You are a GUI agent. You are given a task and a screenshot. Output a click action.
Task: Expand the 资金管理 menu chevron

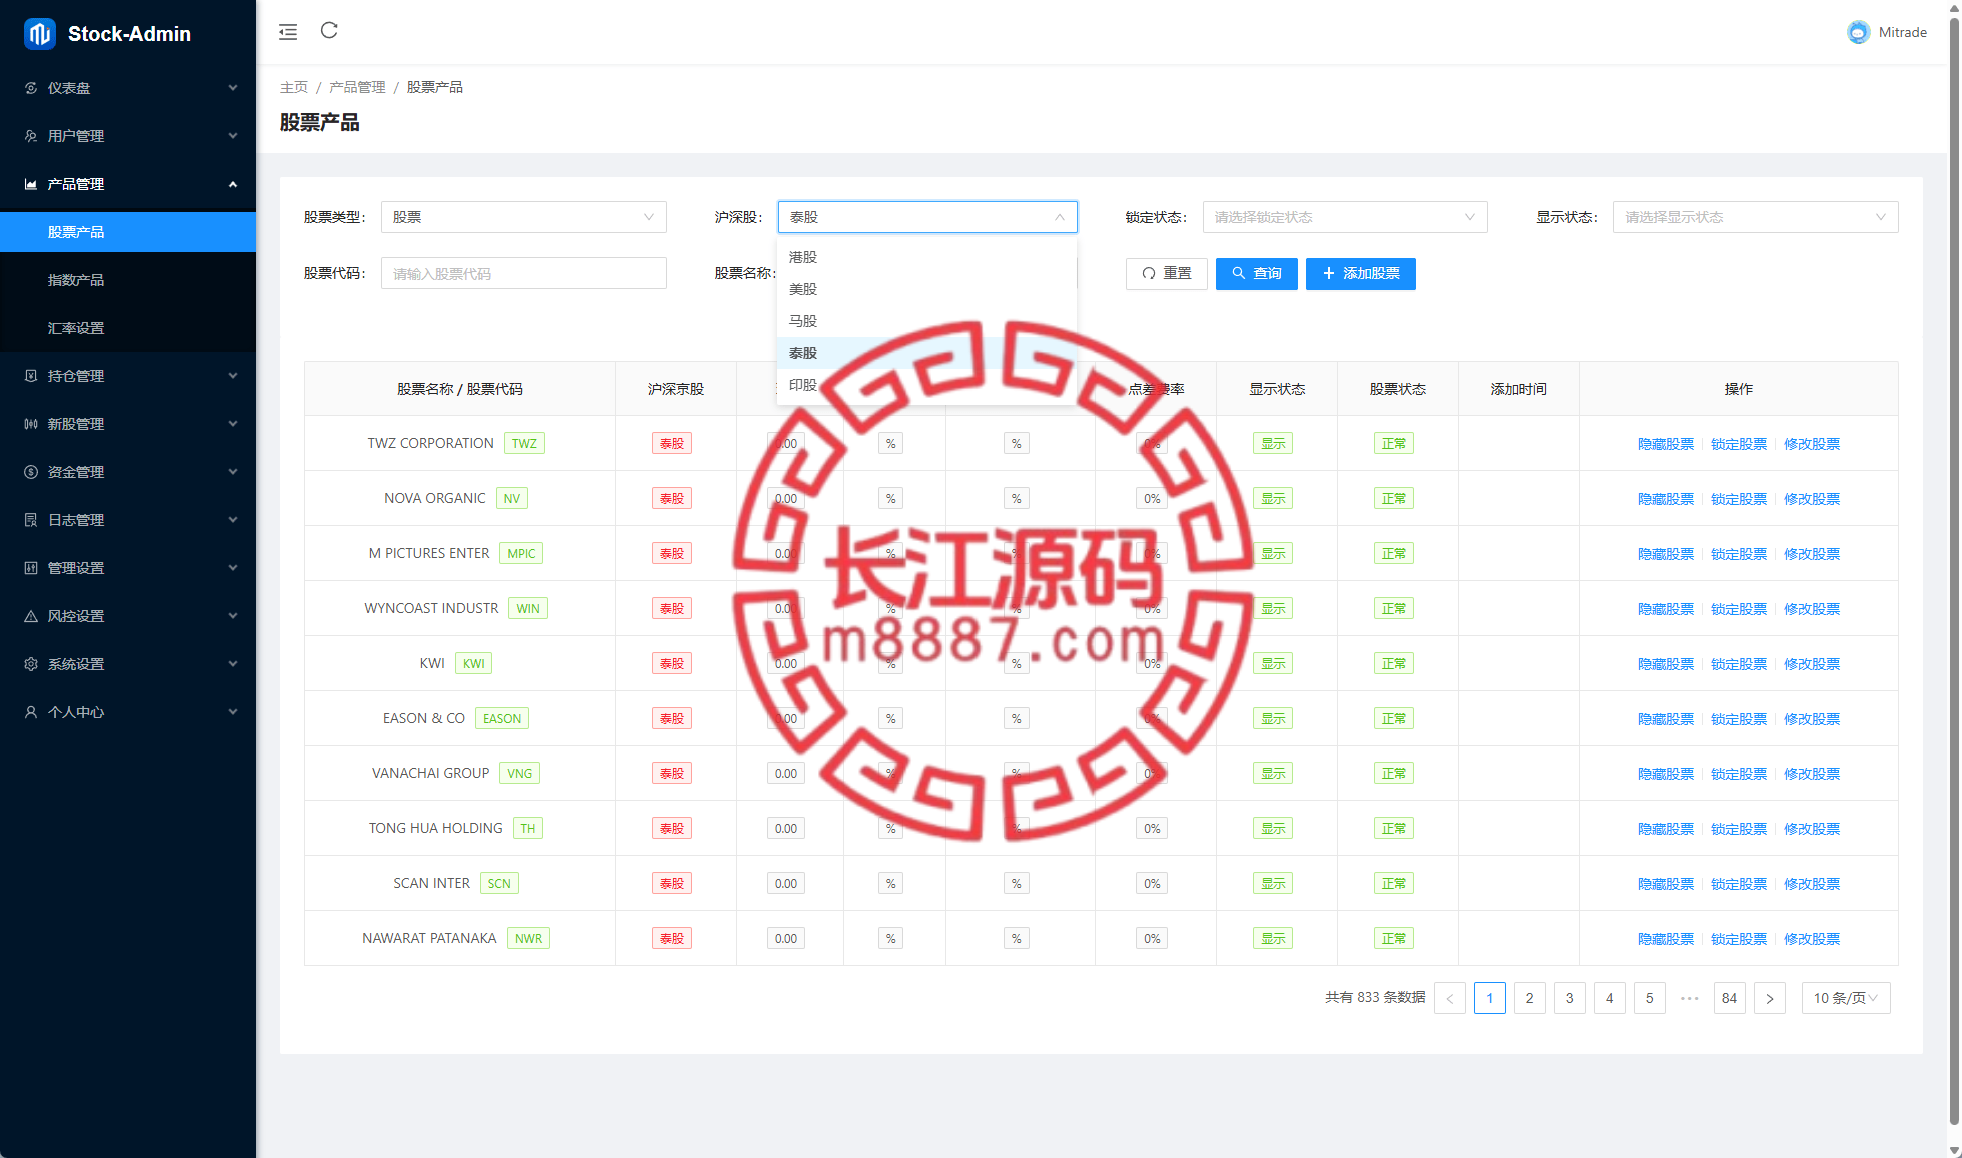click(233, 472)
